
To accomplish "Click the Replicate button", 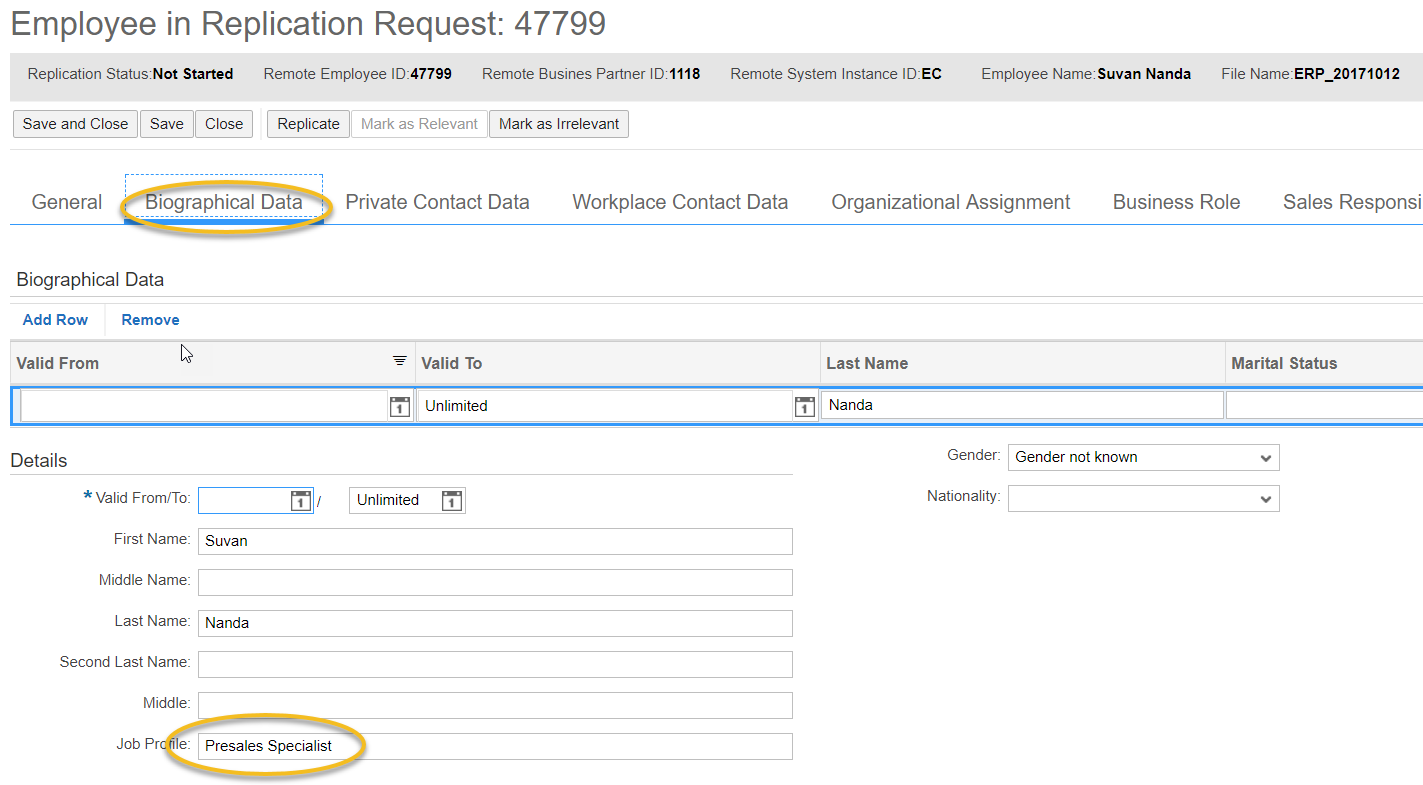I will click(x=307, y=123).
